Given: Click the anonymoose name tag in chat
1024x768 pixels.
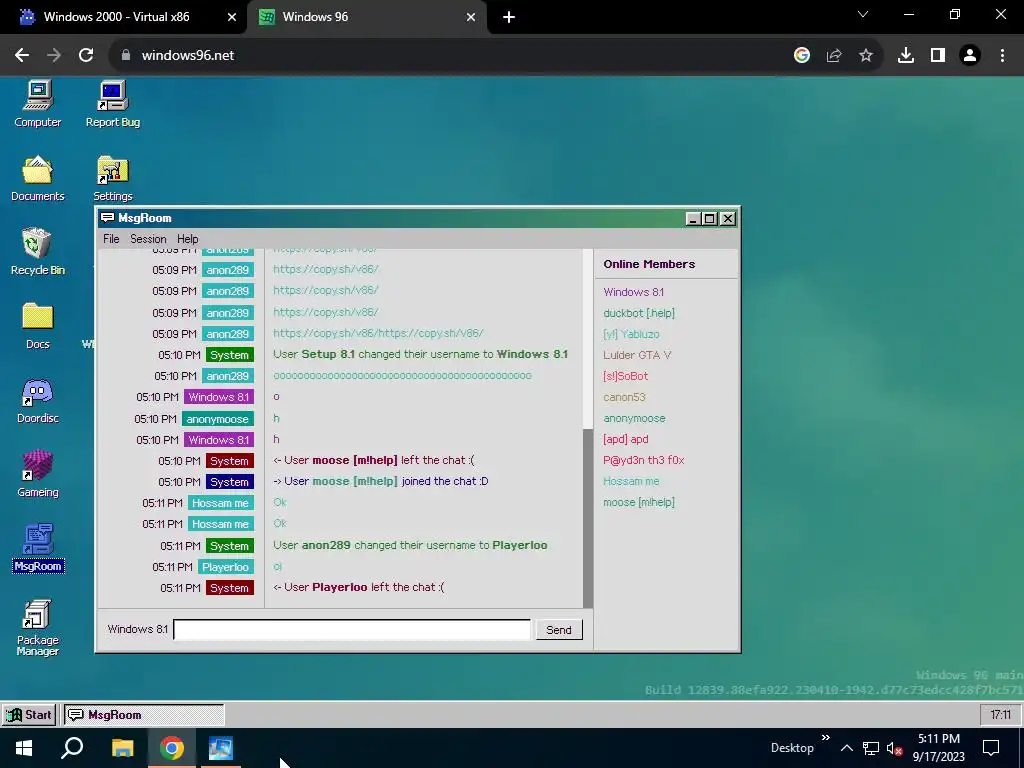Looking at the screenshot, I should pos(217,419).
